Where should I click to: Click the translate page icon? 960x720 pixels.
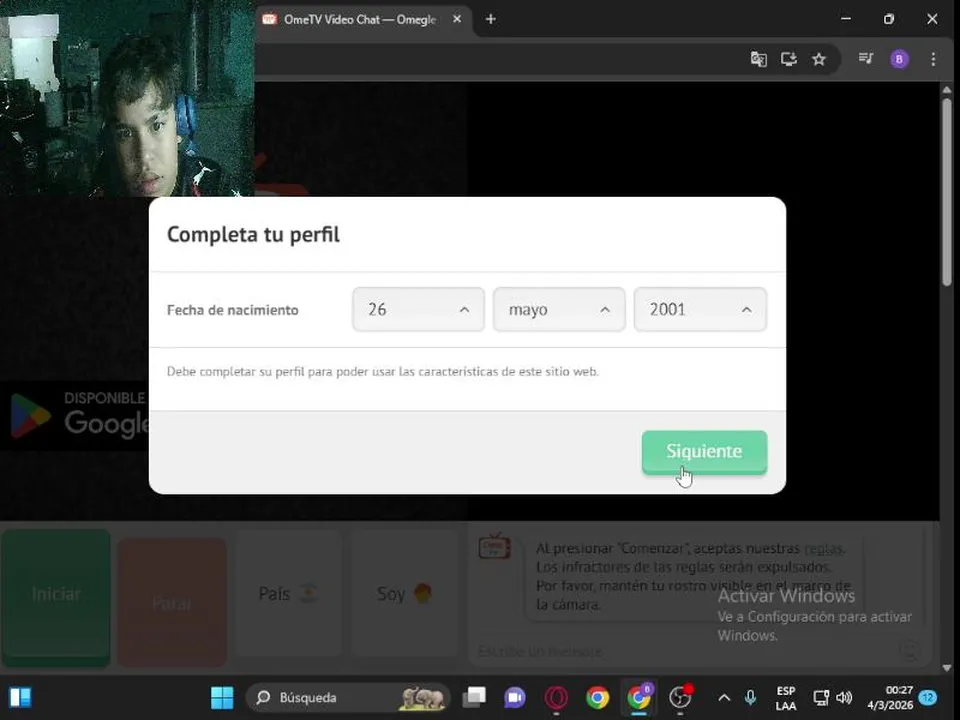pyautogui.click(x=759, y=59)
